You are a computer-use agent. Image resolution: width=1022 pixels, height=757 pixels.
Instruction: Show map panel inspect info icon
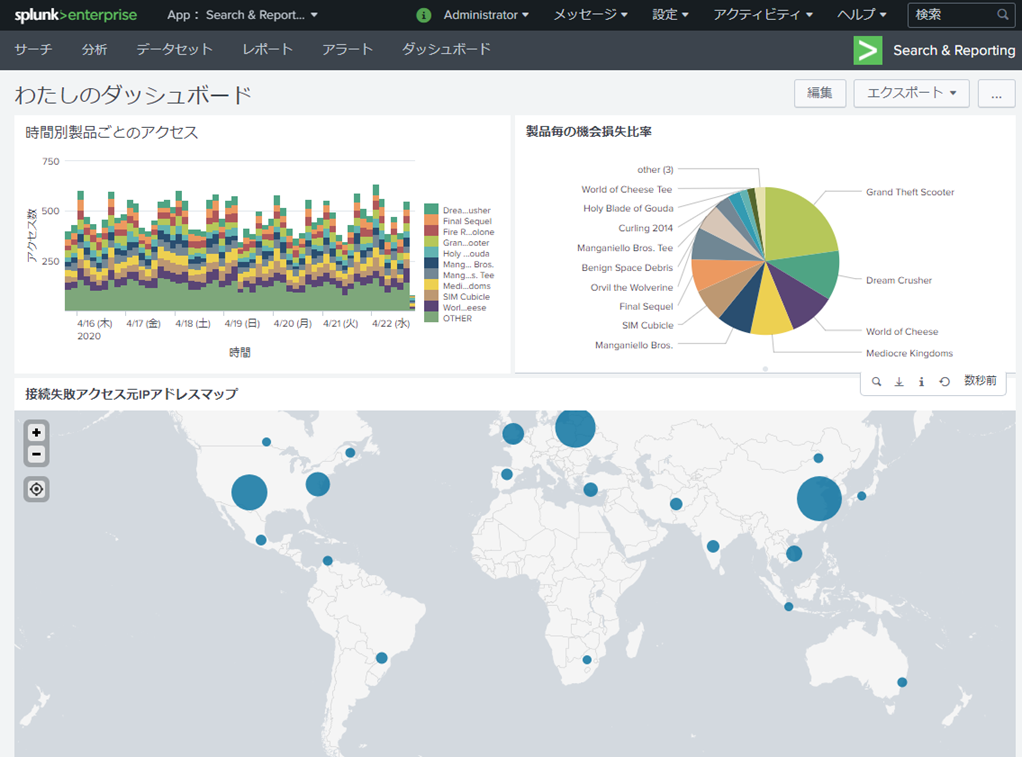(921, 382)
